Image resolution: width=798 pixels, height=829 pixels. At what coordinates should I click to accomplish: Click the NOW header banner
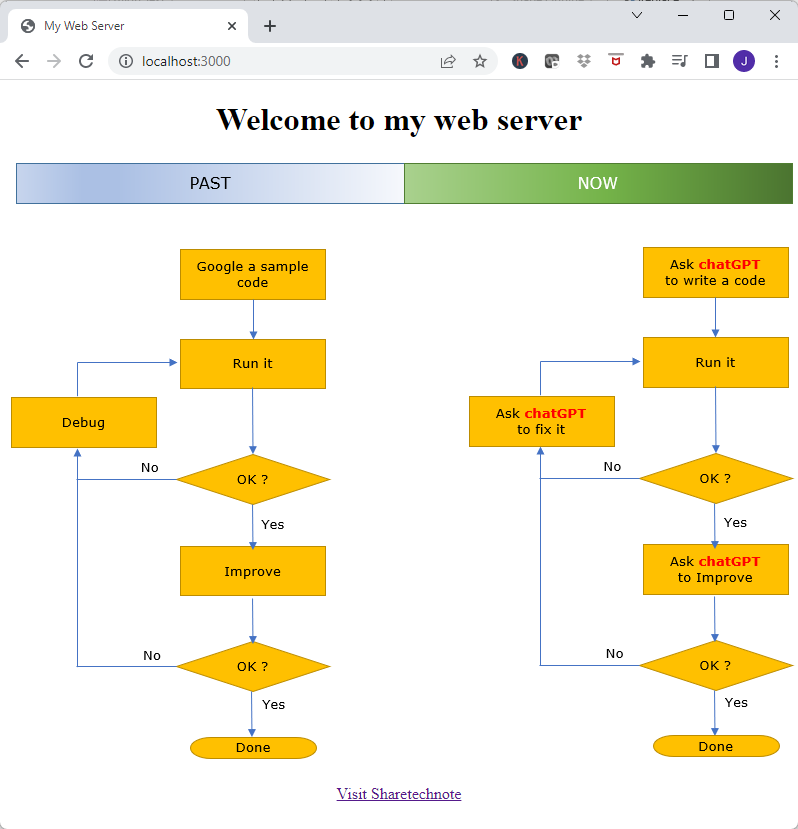(598, 183)
